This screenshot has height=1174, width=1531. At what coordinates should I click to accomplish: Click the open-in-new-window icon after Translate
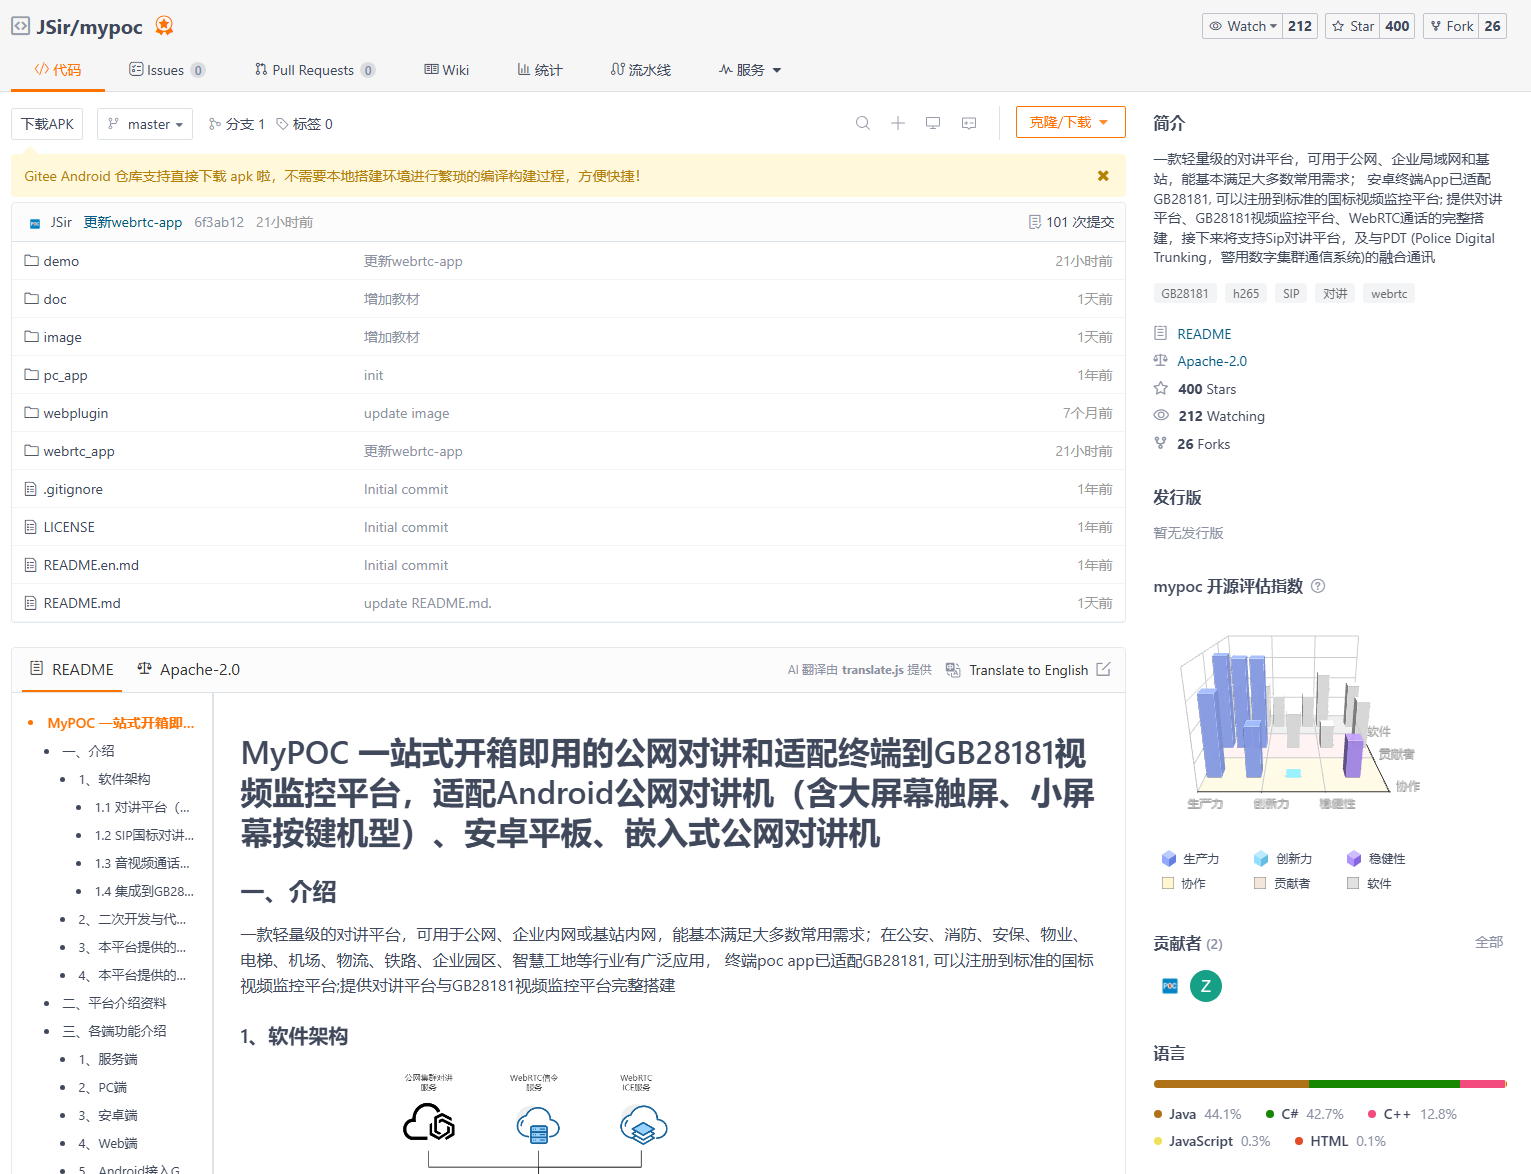click(x=1104, y=669)
